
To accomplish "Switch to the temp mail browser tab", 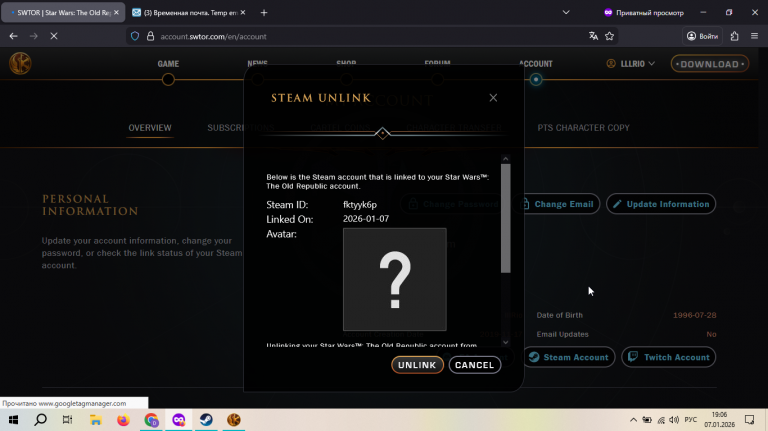I will coord(189,13).
